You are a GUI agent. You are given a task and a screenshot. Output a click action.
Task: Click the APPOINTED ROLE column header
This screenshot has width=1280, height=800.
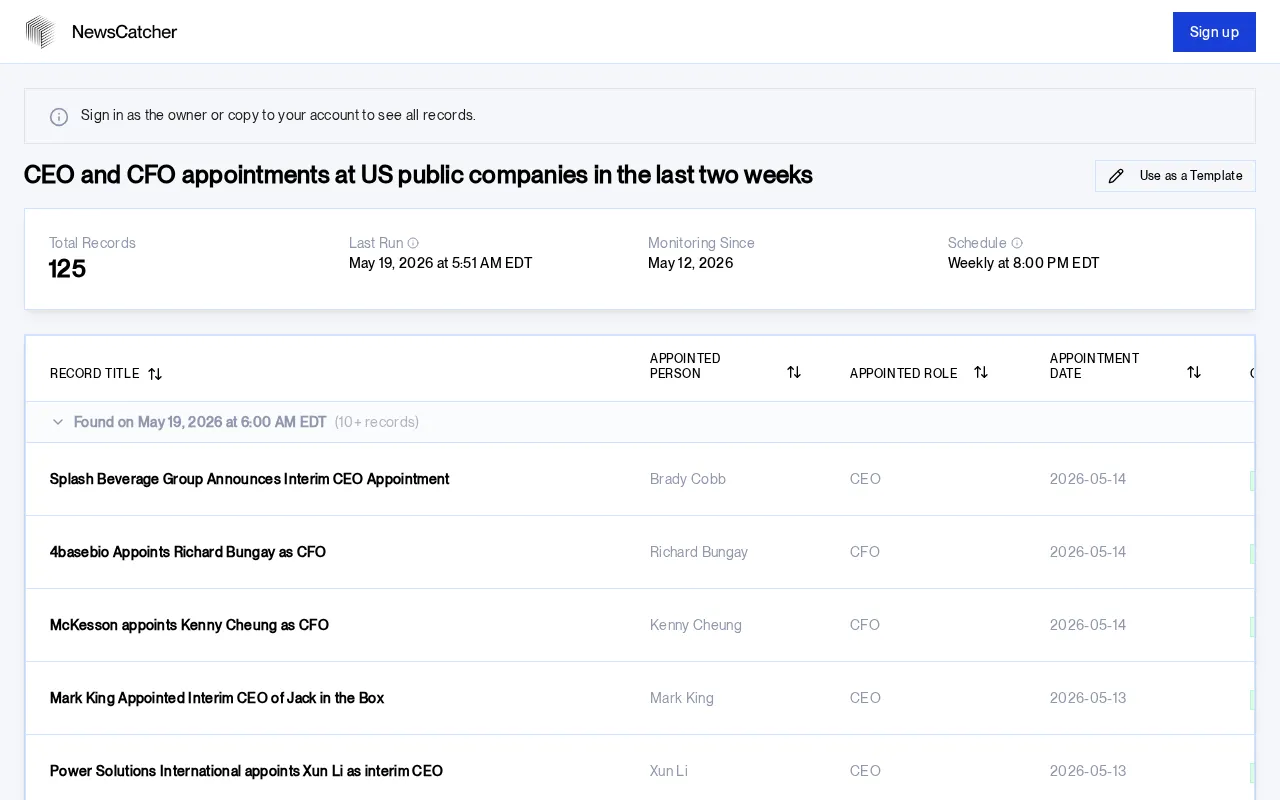[903, 374]
